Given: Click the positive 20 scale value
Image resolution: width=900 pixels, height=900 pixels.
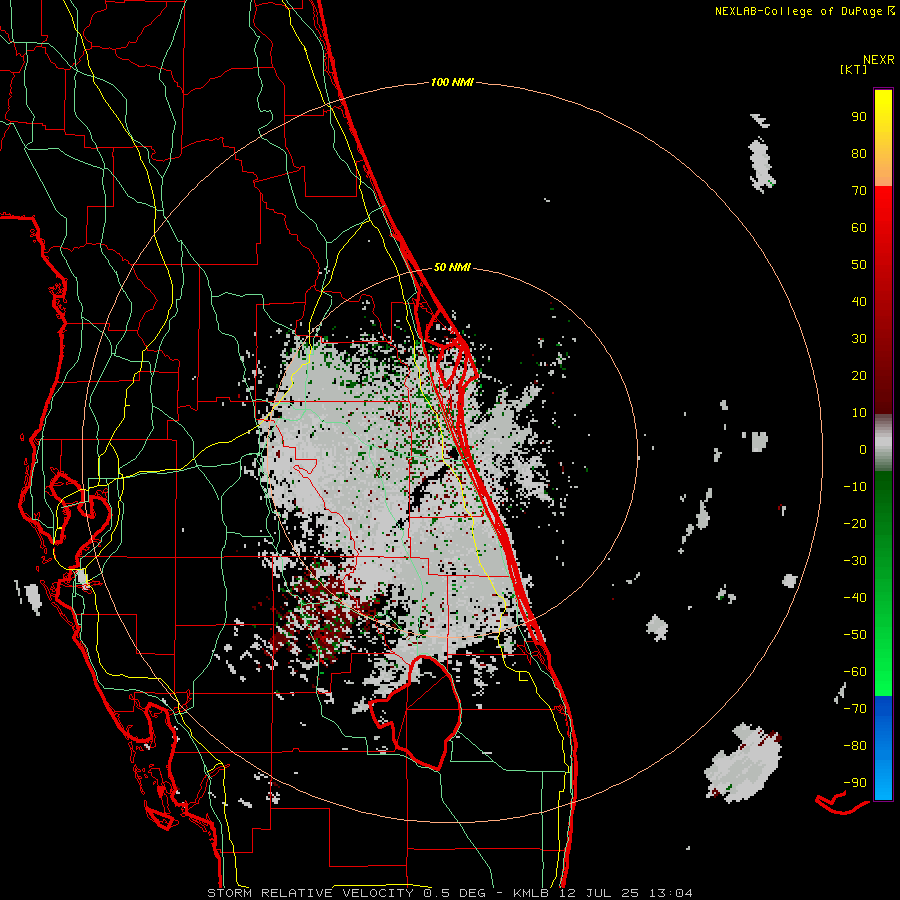Looking at the screenshot, I should (x=859, y=375).
